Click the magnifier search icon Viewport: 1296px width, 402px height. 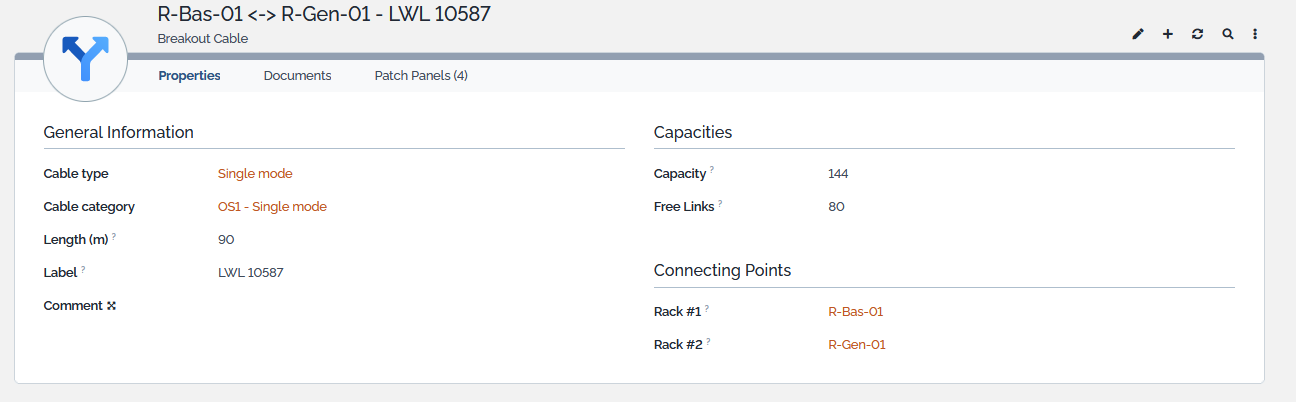click(x=1227, y=34)
